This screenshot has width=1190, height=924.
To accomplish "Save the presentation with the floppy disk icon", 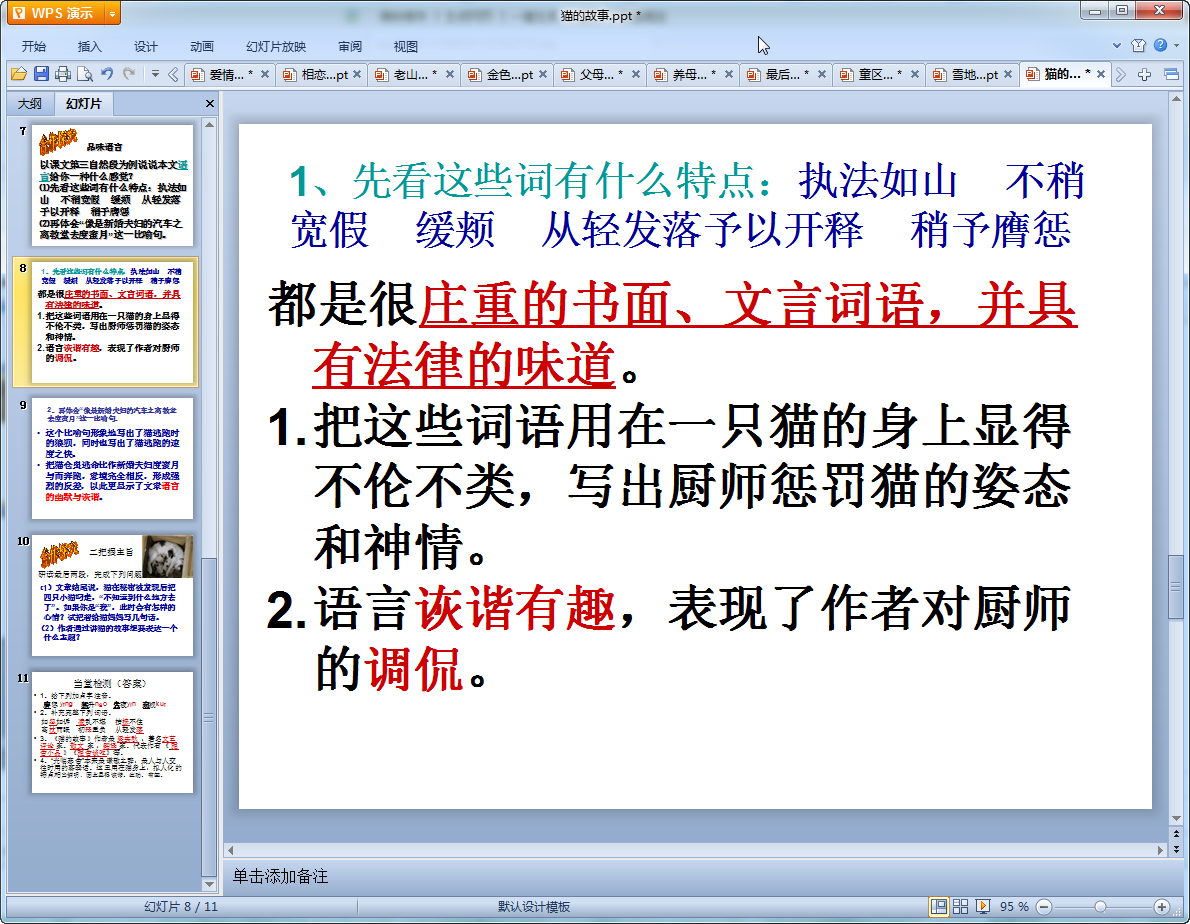I will (x=41, y=74).
